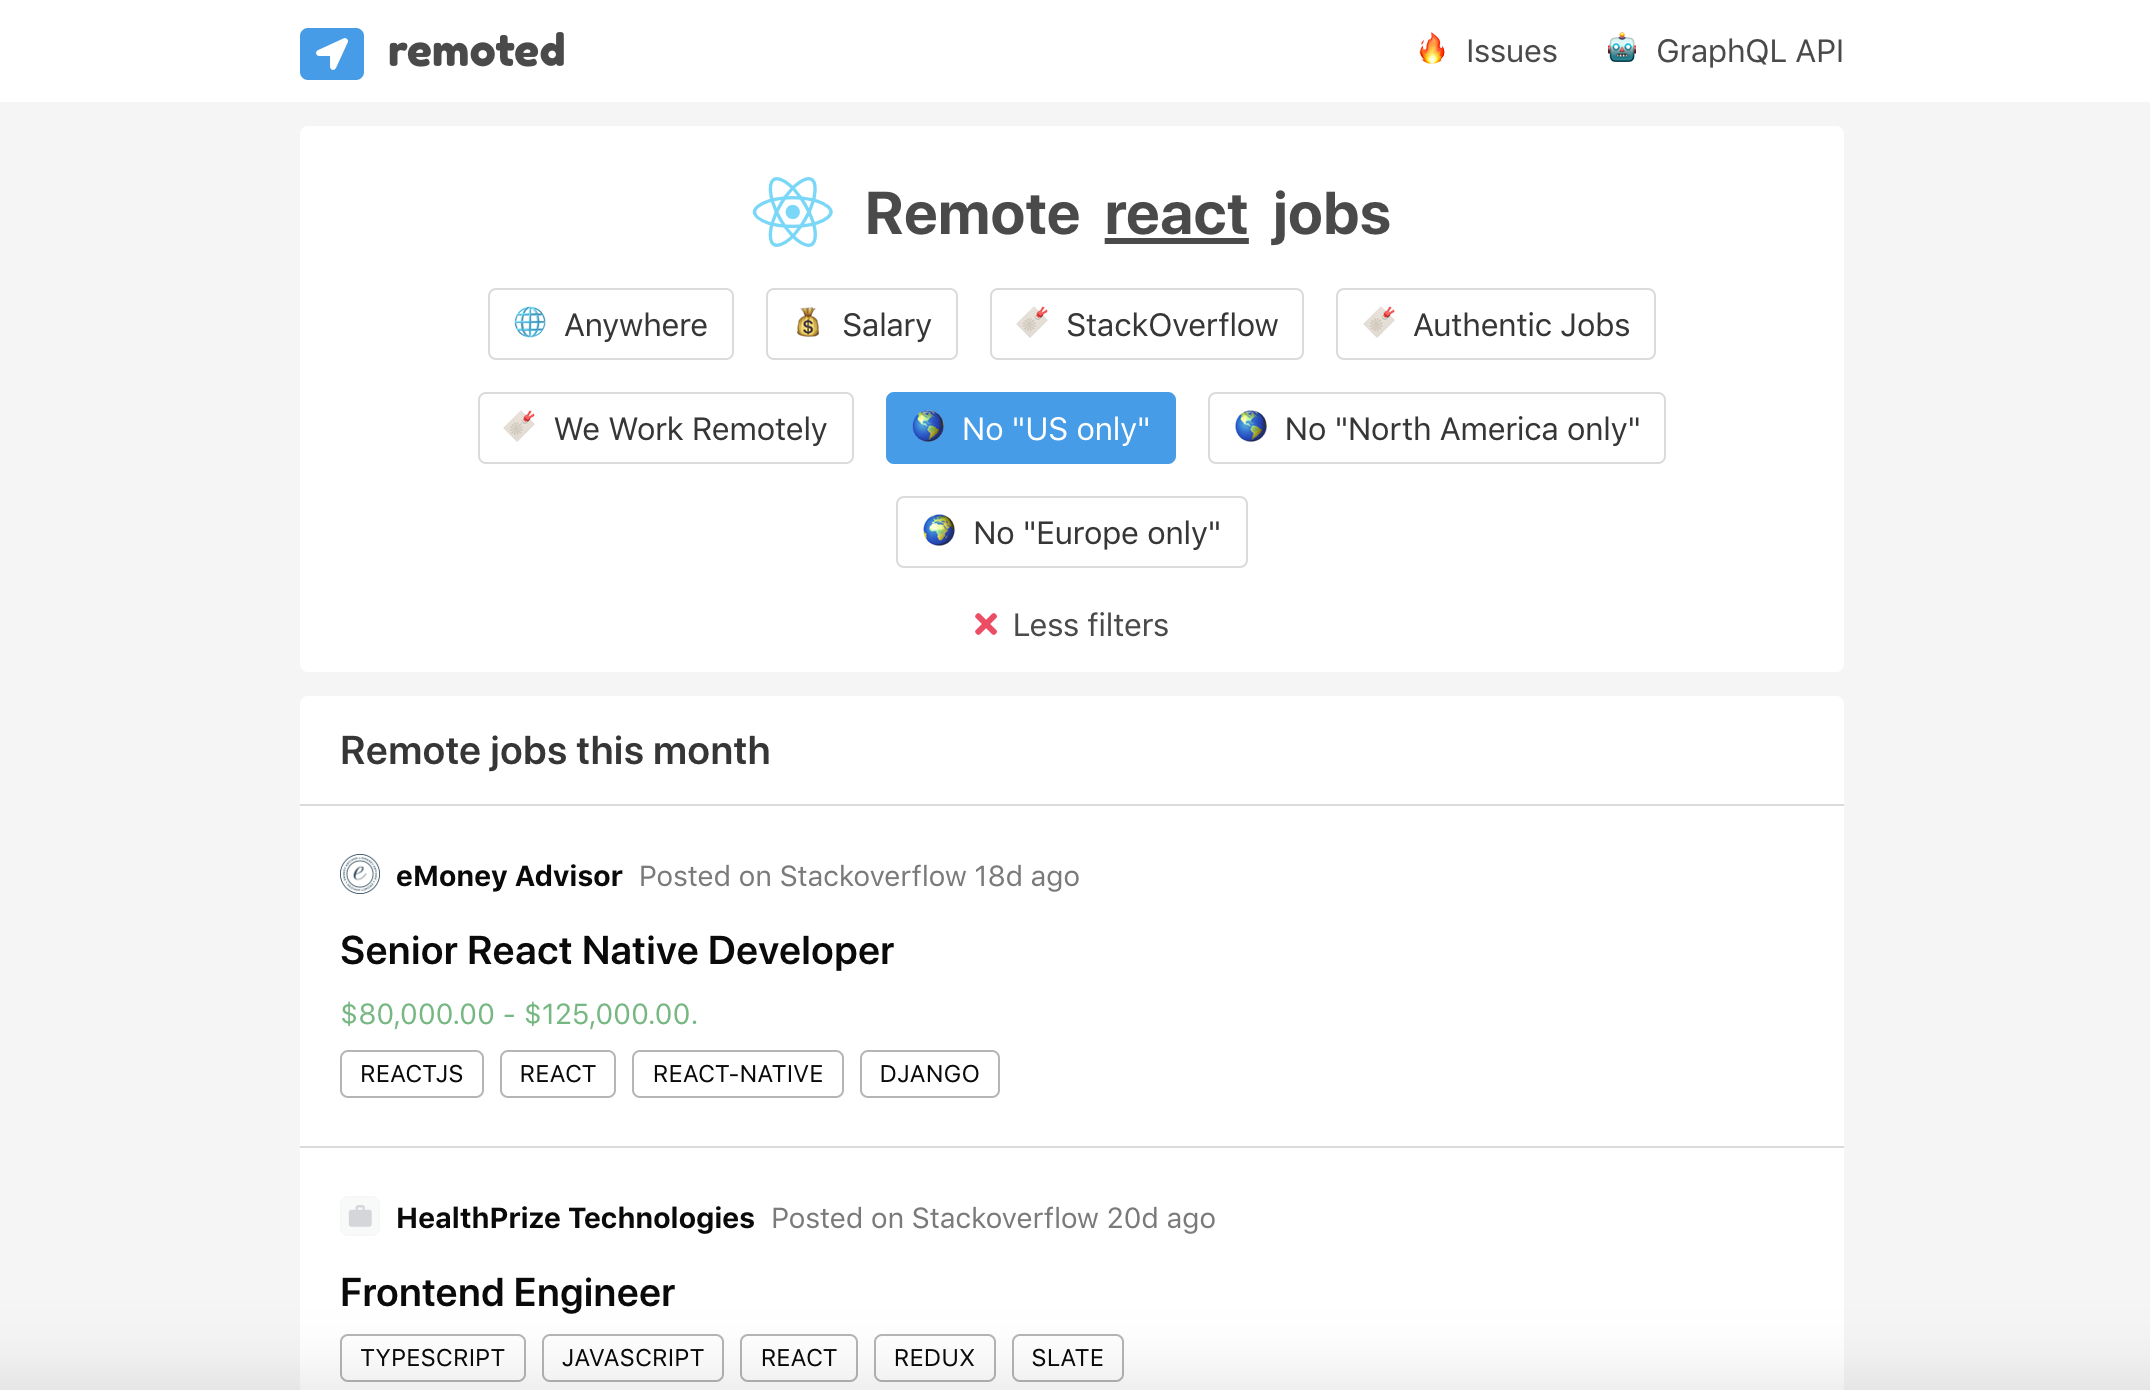This screenshot has height=1390, width=2150.
Task: Enable the We Work Remotely filter
Action: point(665,428)
